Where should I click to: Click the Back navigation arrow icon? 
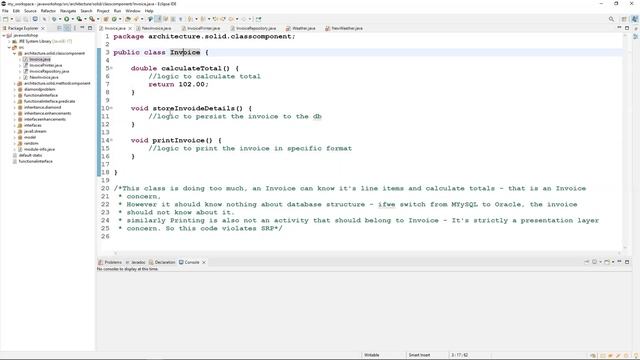point(231,19)
